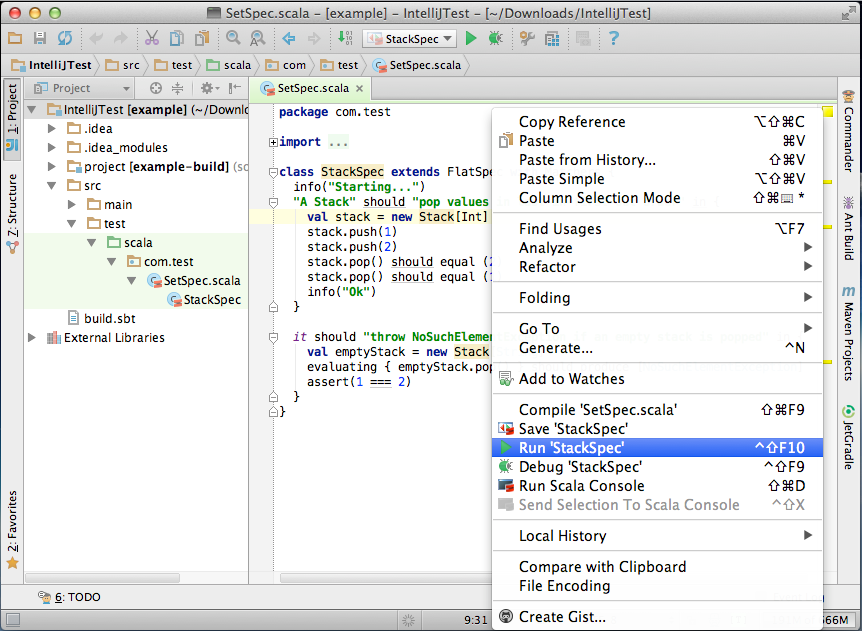
Task: Open the Save all icon in the toolbar
Action: 40,38
